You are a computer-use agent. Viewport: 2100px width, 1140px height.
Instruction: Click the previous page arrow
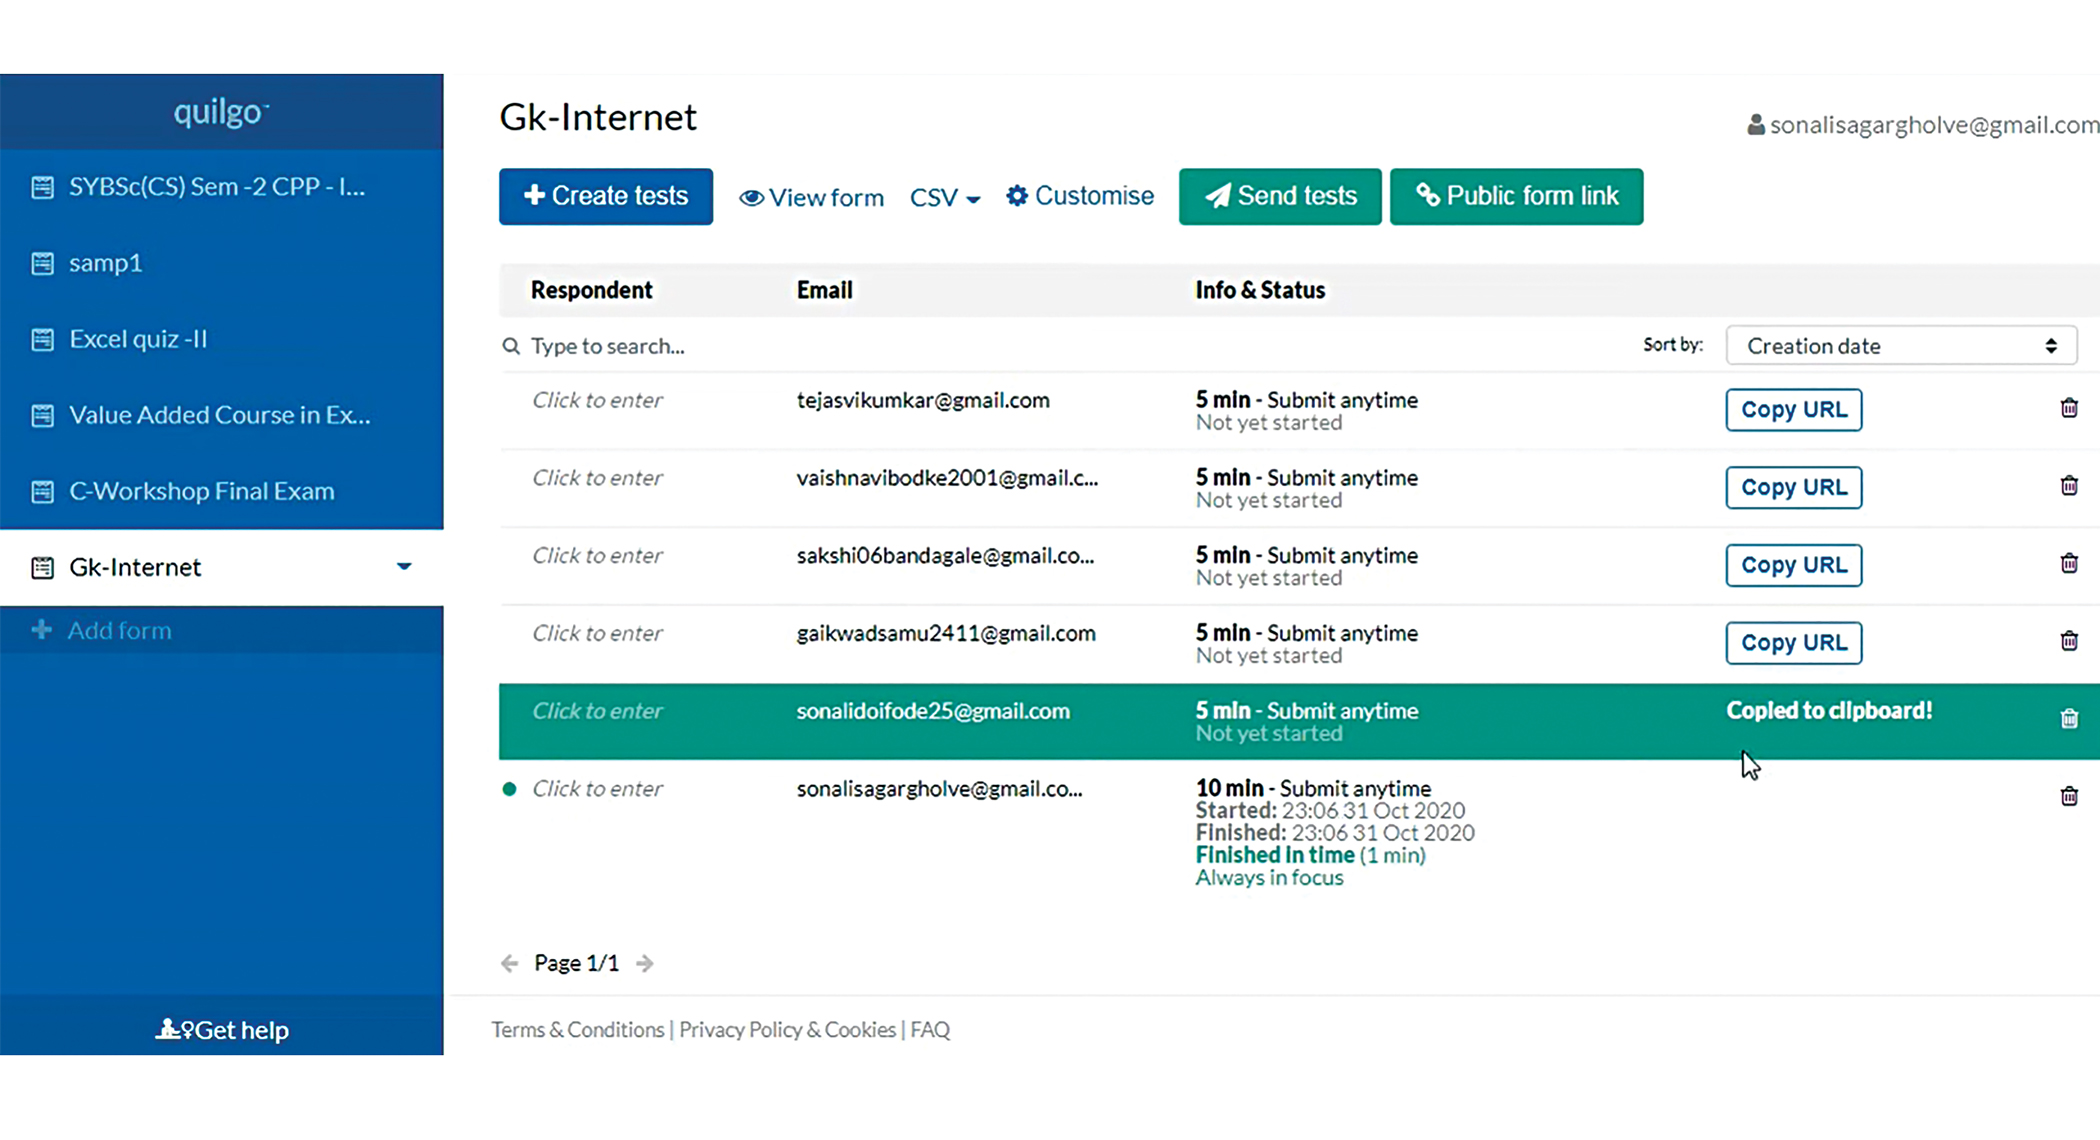pyautogui.click(x=510, y=963)
